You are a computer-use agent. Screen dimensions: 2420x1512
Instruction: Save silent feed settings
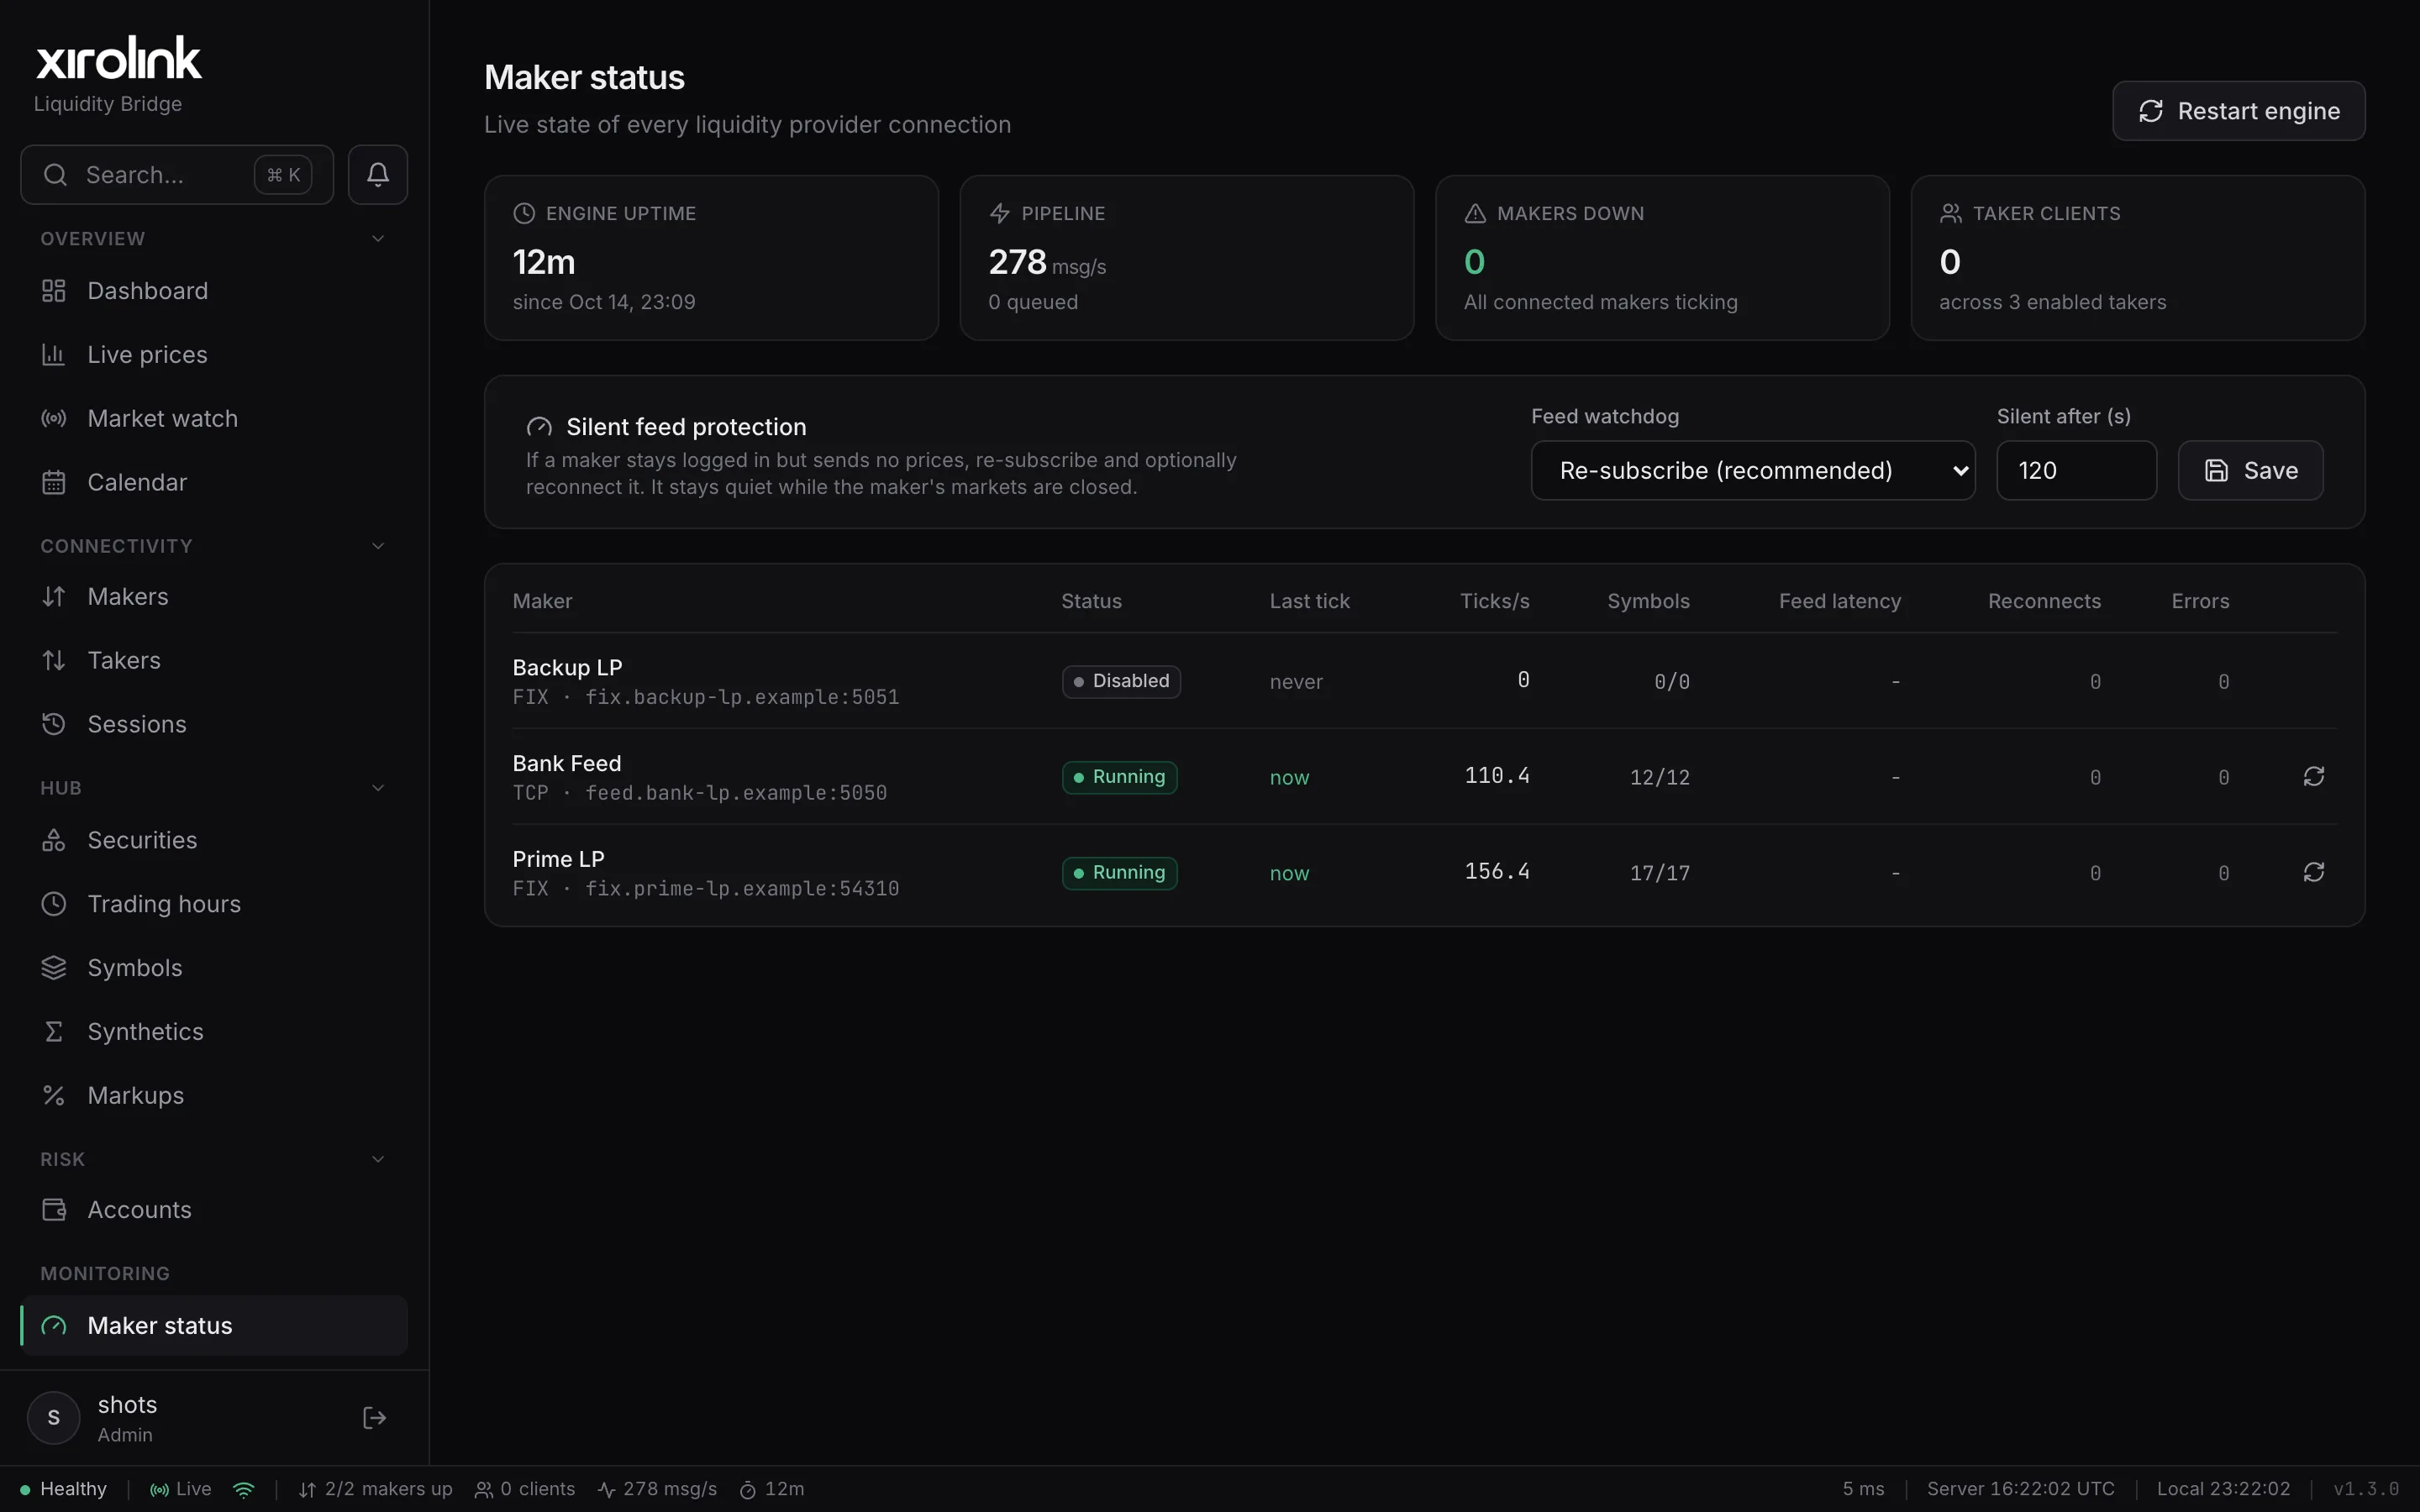tap(2250, 470)
